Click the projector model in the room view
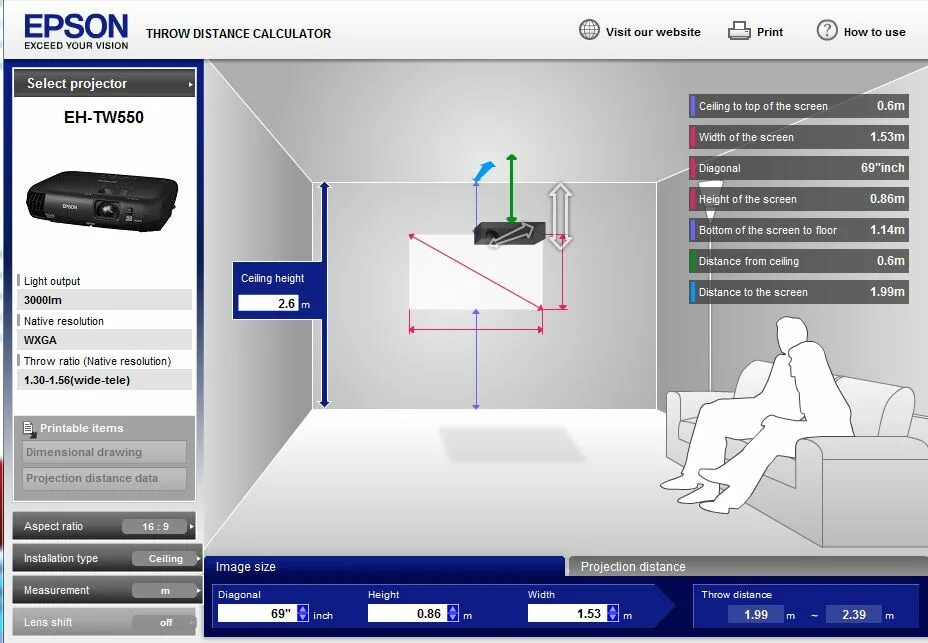928x643 pixels. click(509, 233)
